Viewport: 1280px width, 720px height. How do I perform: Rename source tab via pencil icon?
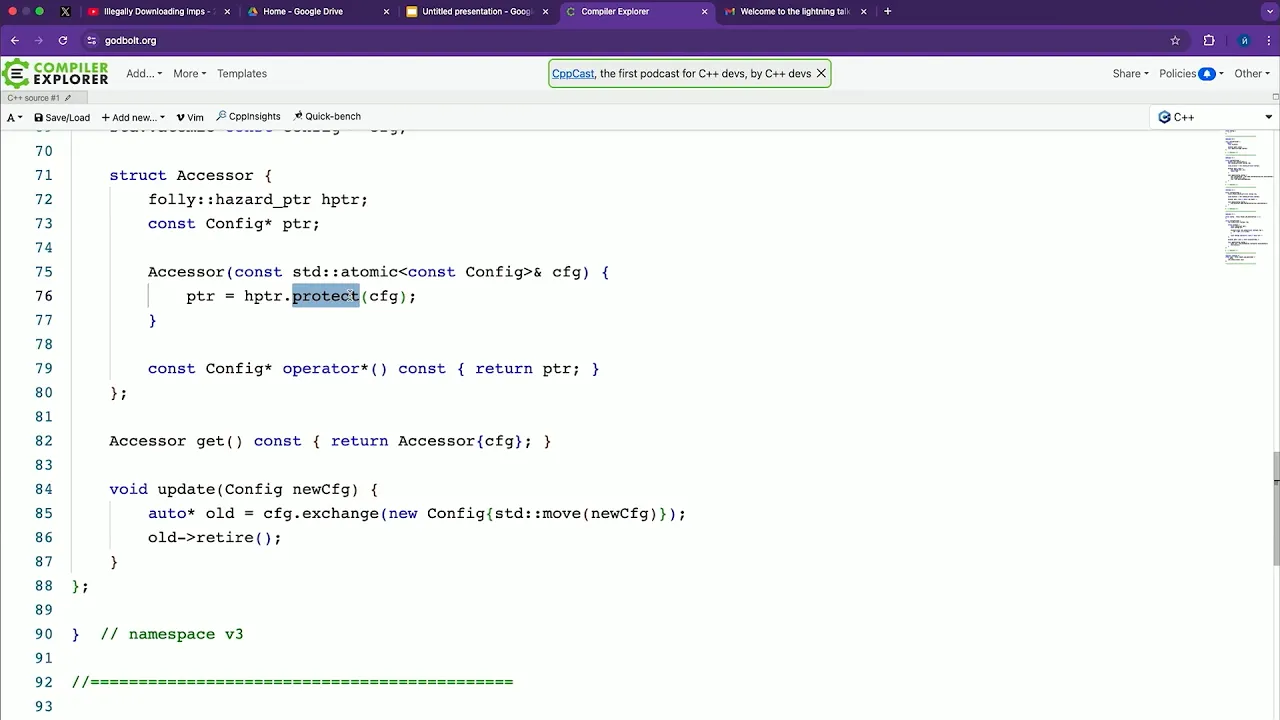click(x=69, y=98)
